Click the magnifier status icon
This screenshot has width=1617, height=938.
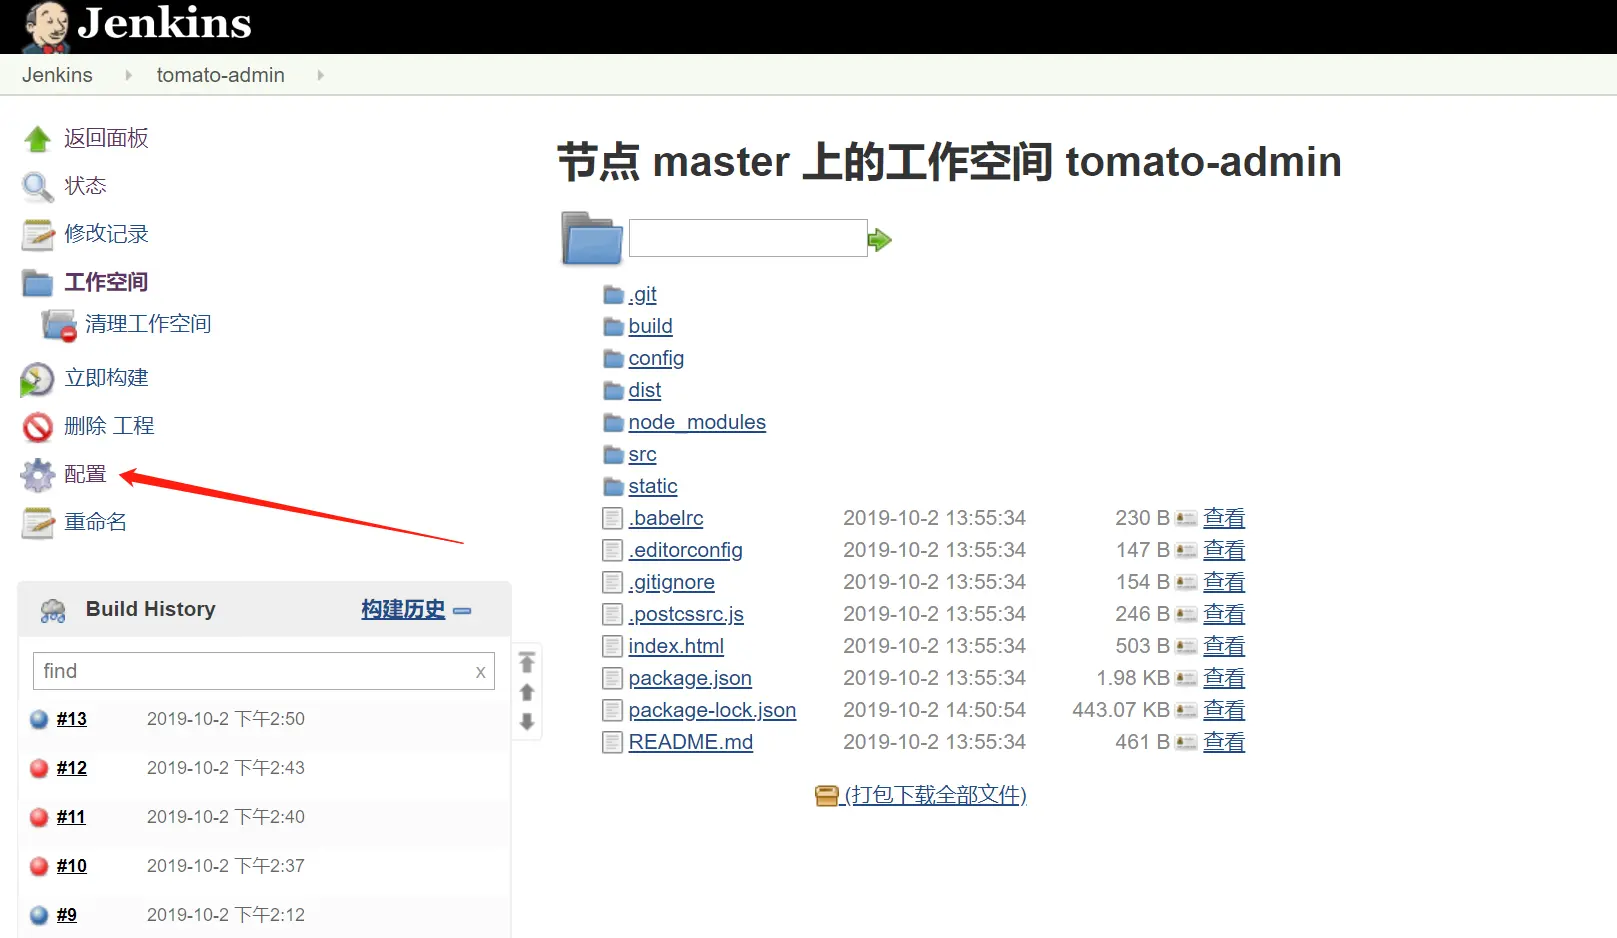pyautogui.click(x=38, y=187)
